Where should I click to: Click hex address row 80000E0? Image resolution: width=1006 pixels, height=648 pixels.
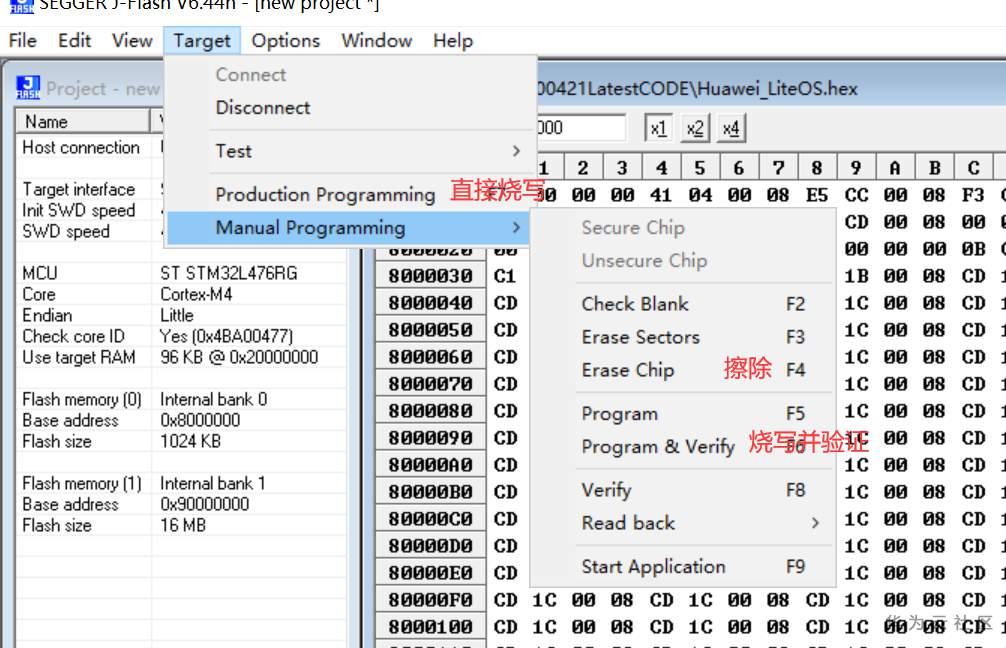click(431, 573)
